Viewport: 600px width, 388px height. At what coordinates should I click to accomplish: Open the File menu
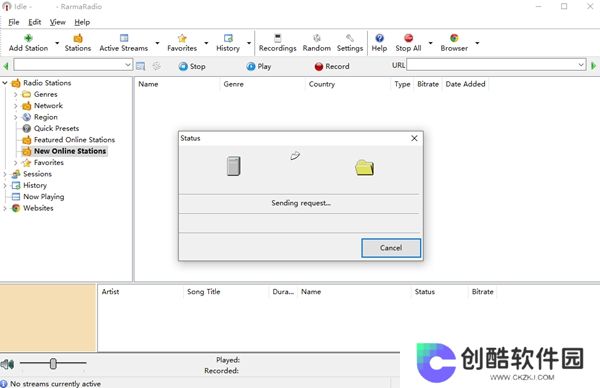13,22
